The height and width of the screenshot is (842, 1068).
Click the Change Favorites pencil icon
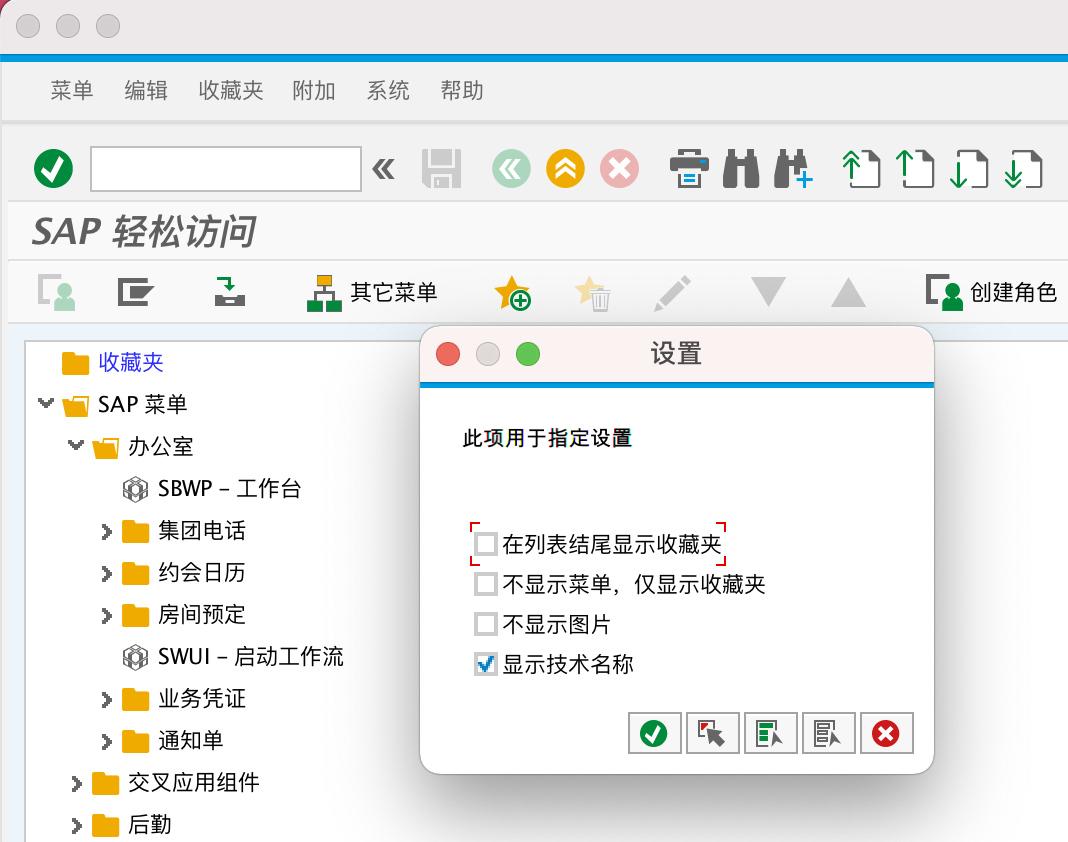coord(672,293)
